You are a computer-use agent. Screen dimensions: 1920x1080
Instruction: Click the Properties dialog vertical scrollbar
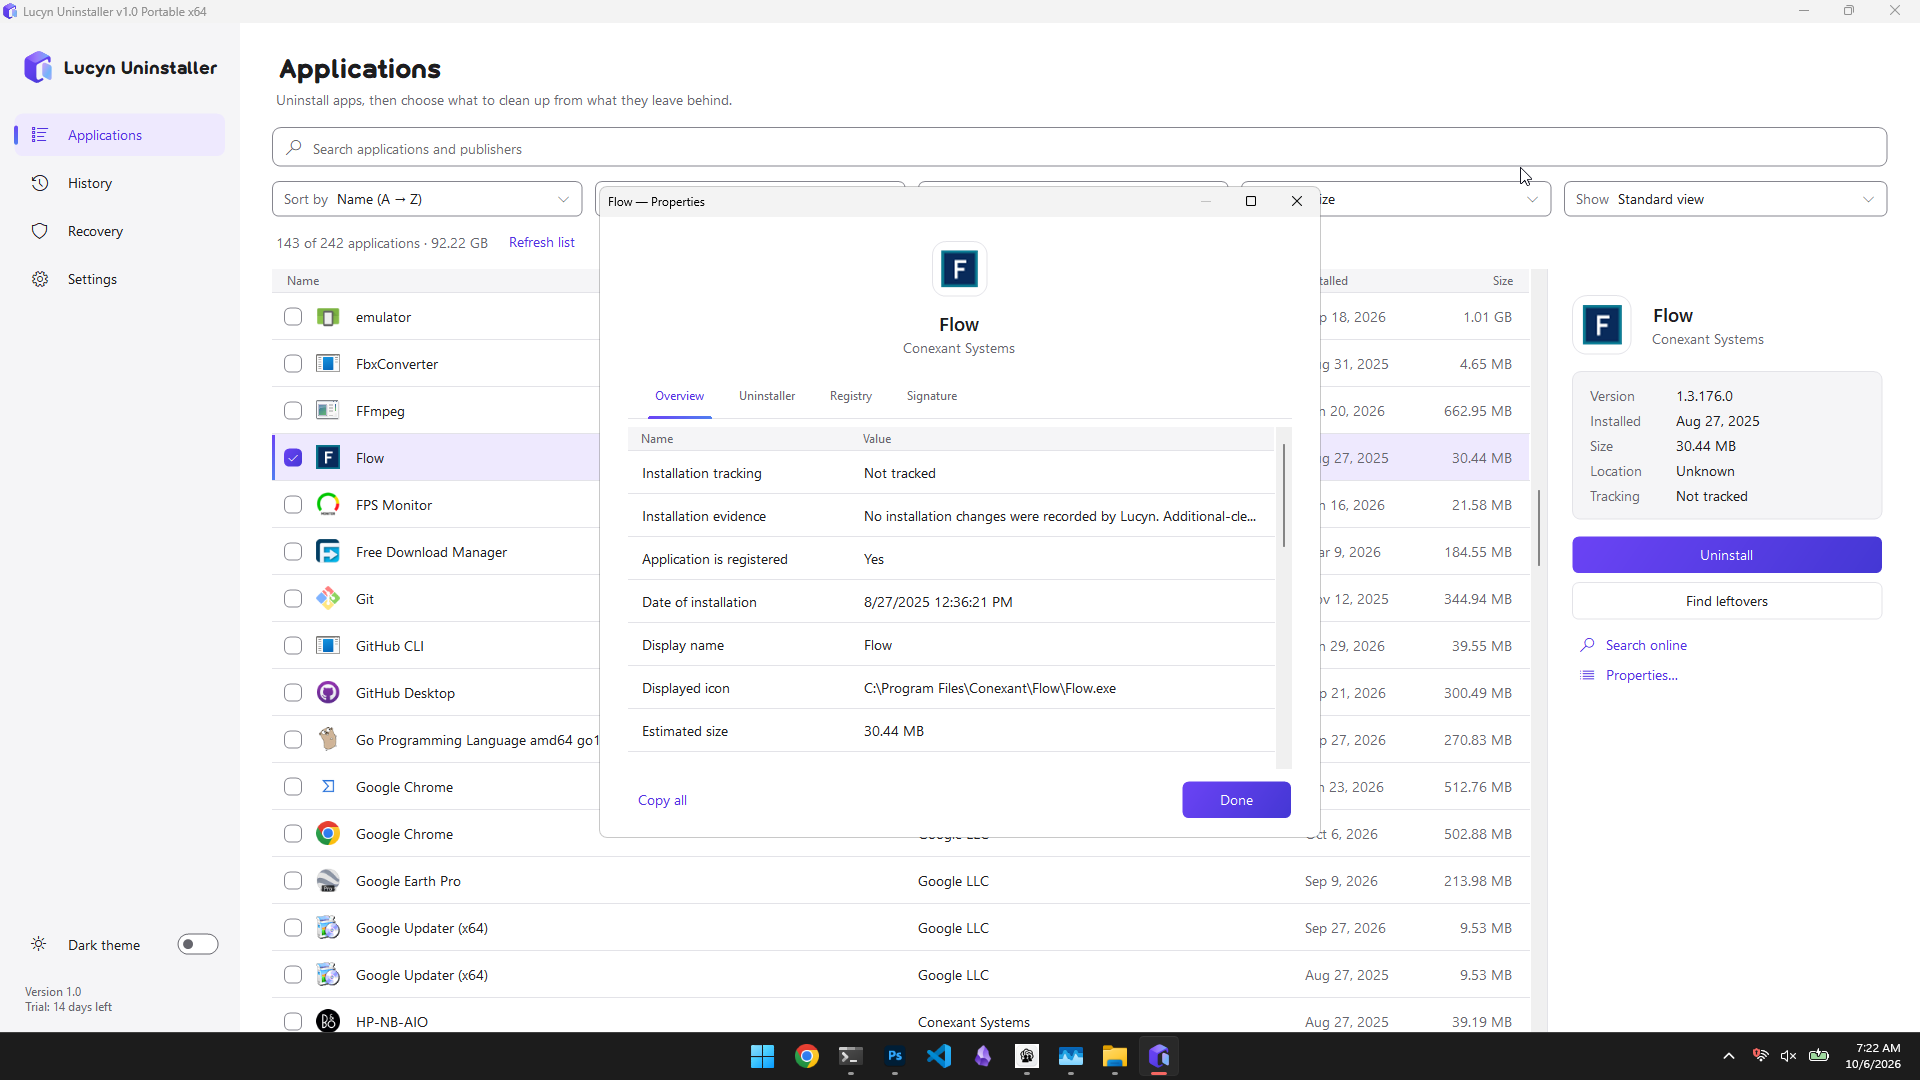pos(1284,496)
